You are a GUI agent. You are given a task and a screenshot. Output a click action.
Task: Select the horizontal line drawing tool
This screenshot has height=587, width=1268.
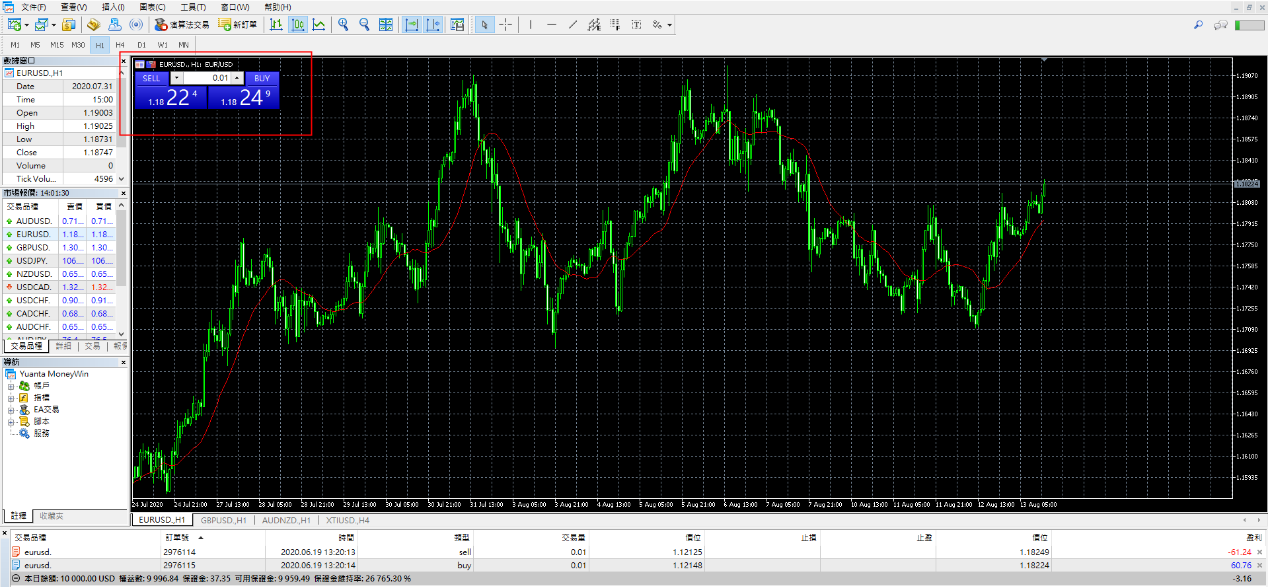(551, 24)
